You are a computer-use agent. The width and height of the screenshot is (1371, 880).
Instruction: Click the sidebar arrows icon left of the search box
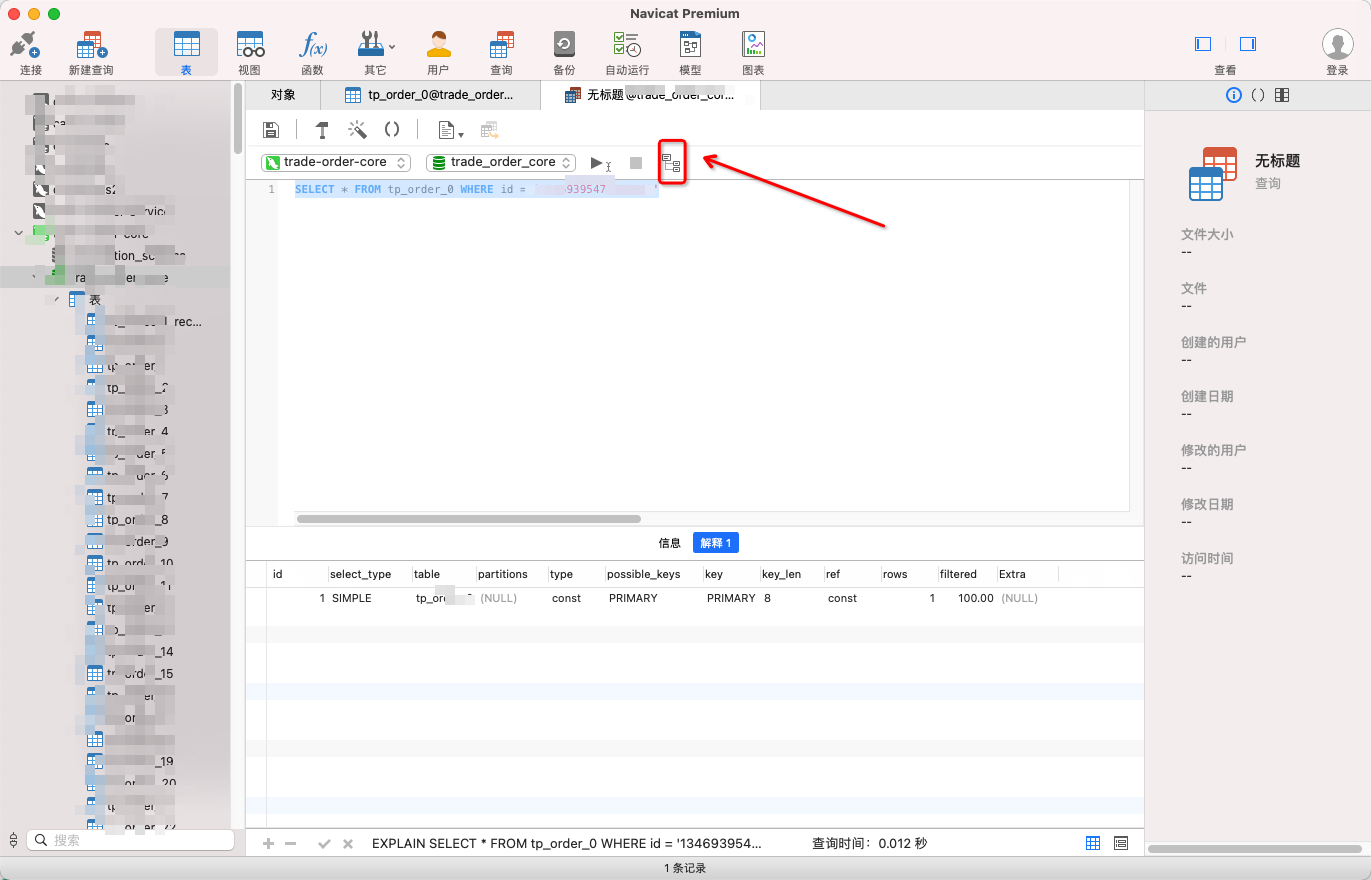tap(13, 840)
